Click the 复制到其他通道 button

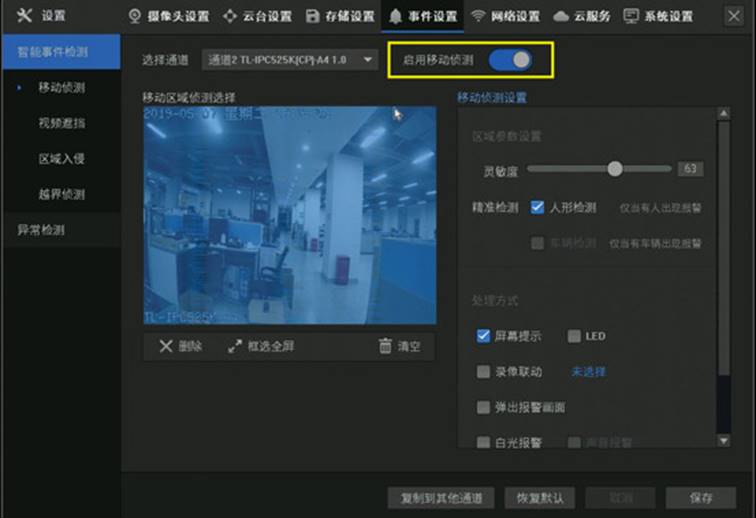click(x=441, y=497)
